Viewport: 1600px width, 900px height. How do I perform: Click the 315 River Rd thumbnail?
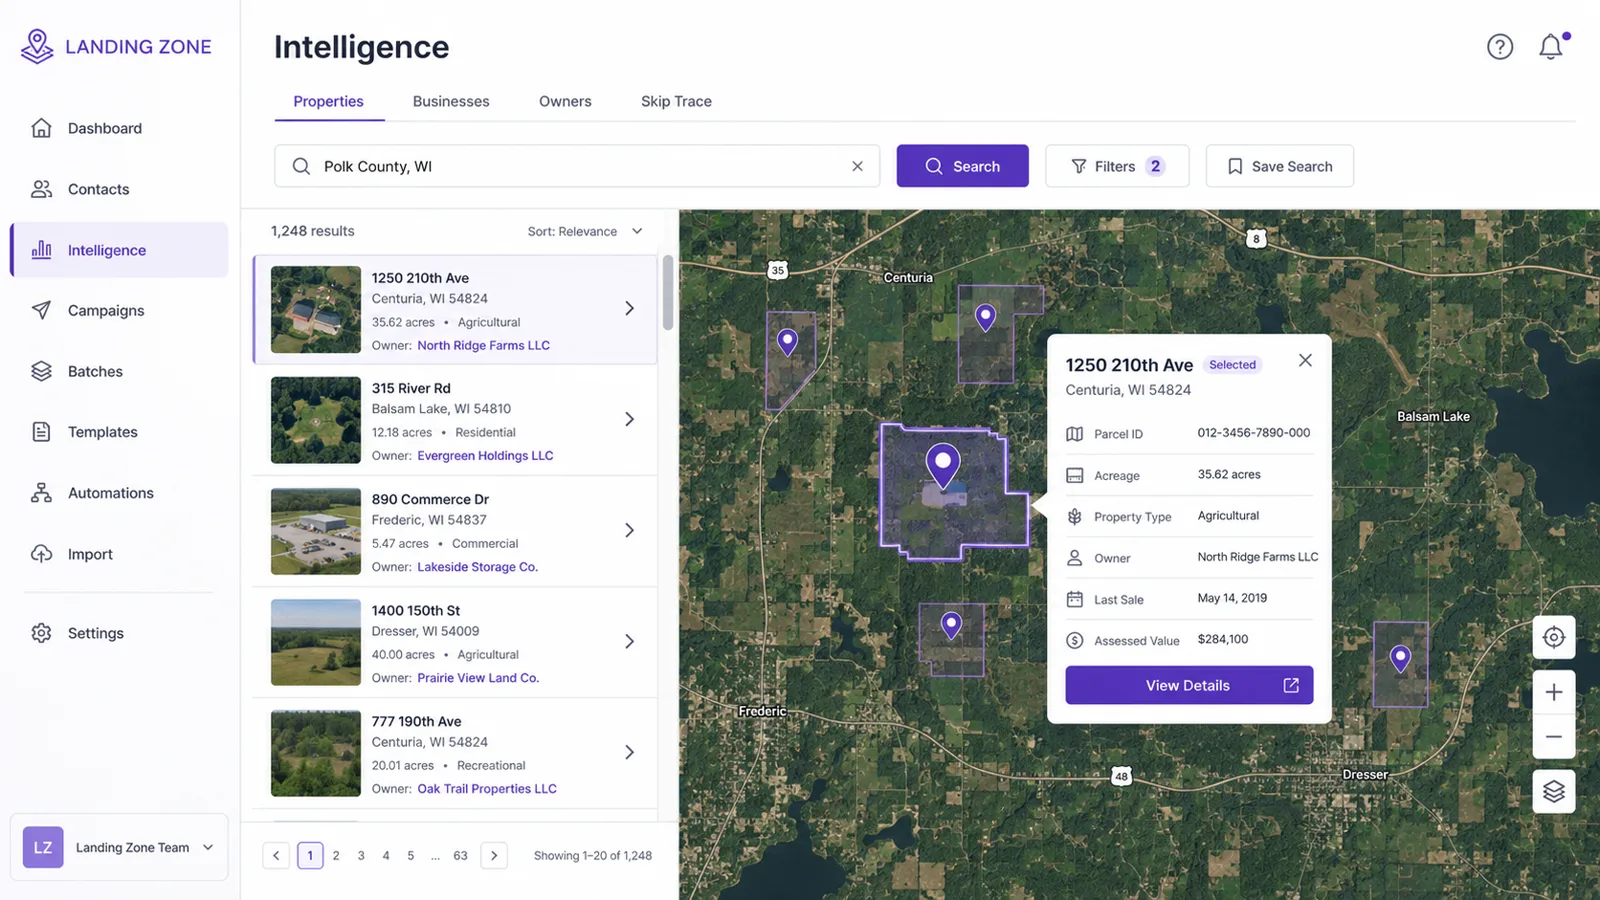[x=316, y=420]
